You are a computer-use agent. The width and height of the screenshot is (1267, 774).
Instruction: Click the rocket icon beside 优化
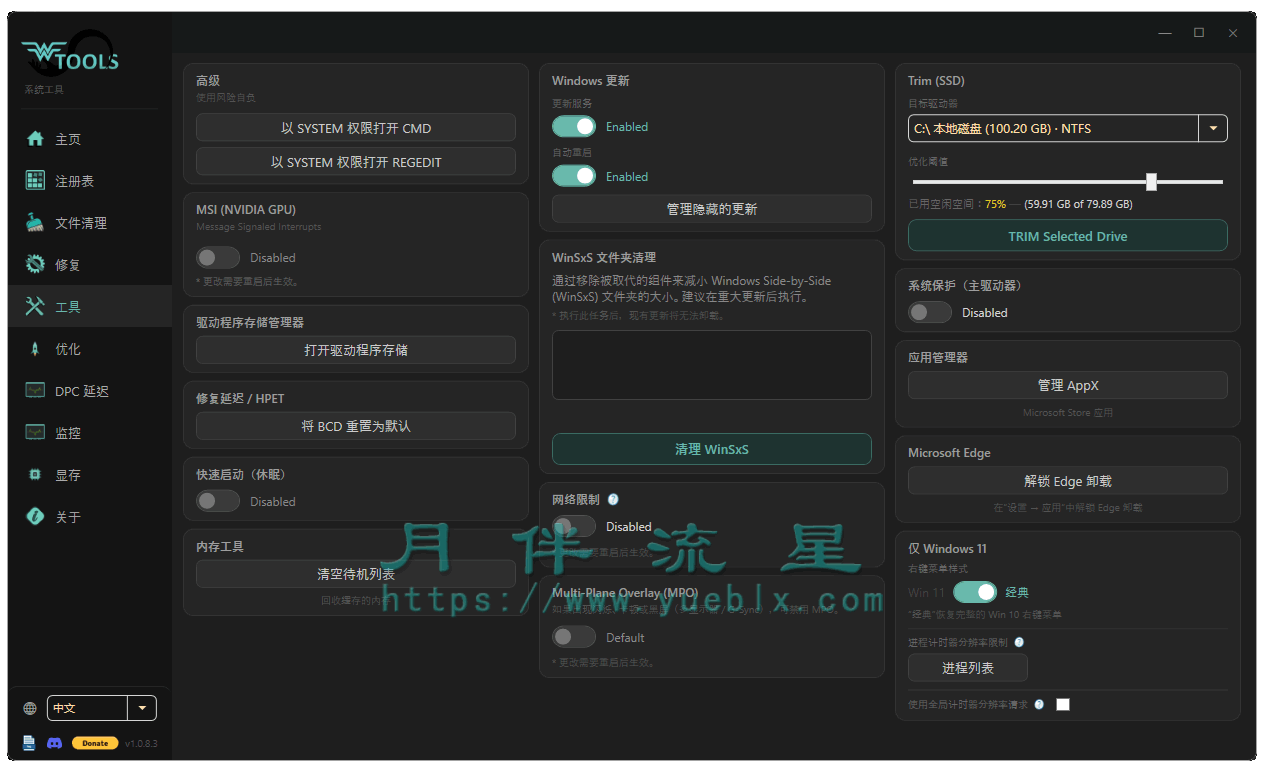(35, 349)
